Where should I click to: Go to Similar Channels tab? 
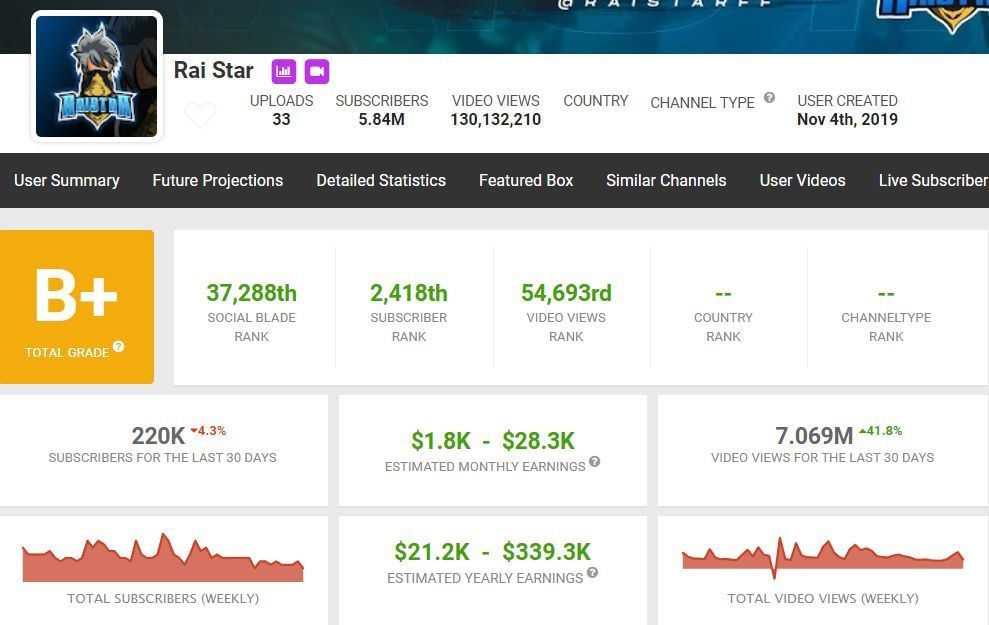(x=666, y=180)
